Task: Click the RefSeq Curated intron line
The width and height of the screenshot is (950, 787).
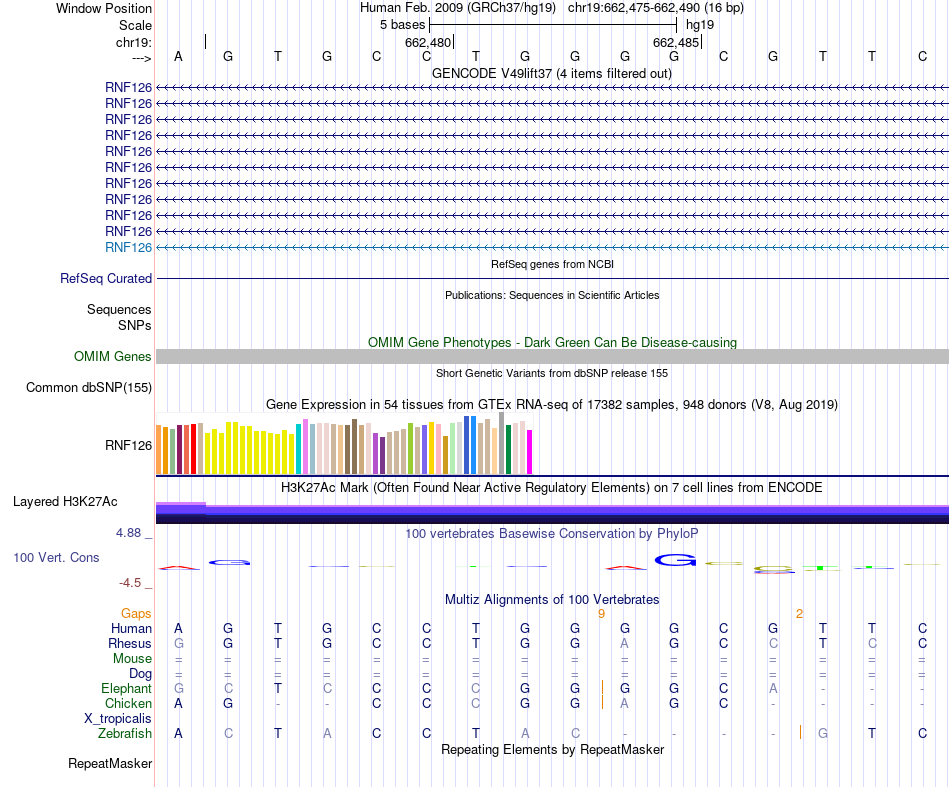Action: [x=552, y=279]
